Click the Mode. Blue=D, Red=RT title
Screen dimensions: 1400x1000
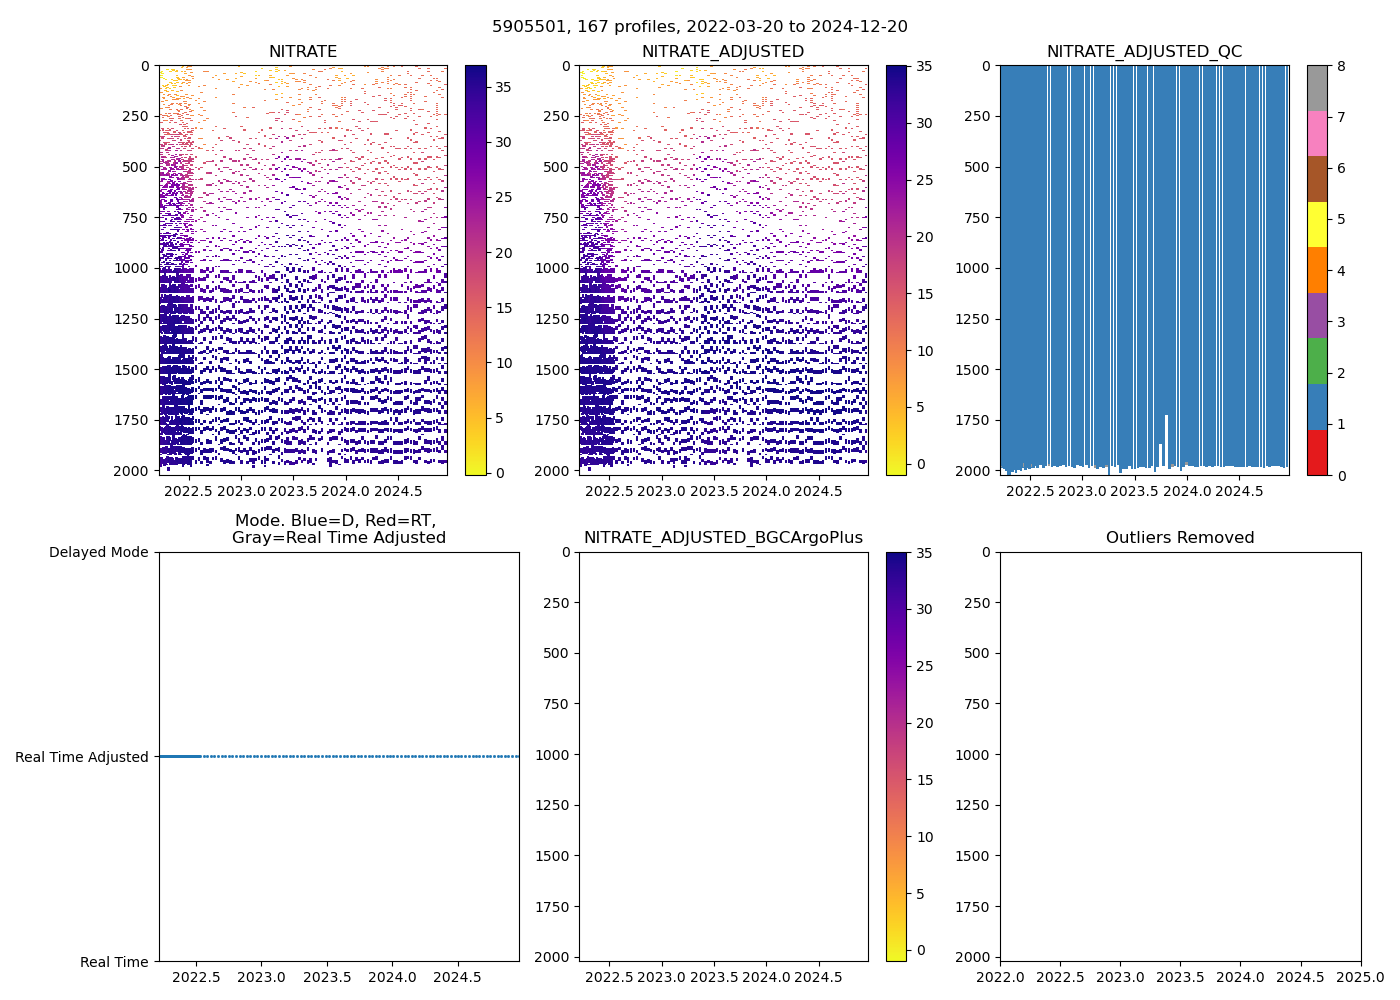338,529
